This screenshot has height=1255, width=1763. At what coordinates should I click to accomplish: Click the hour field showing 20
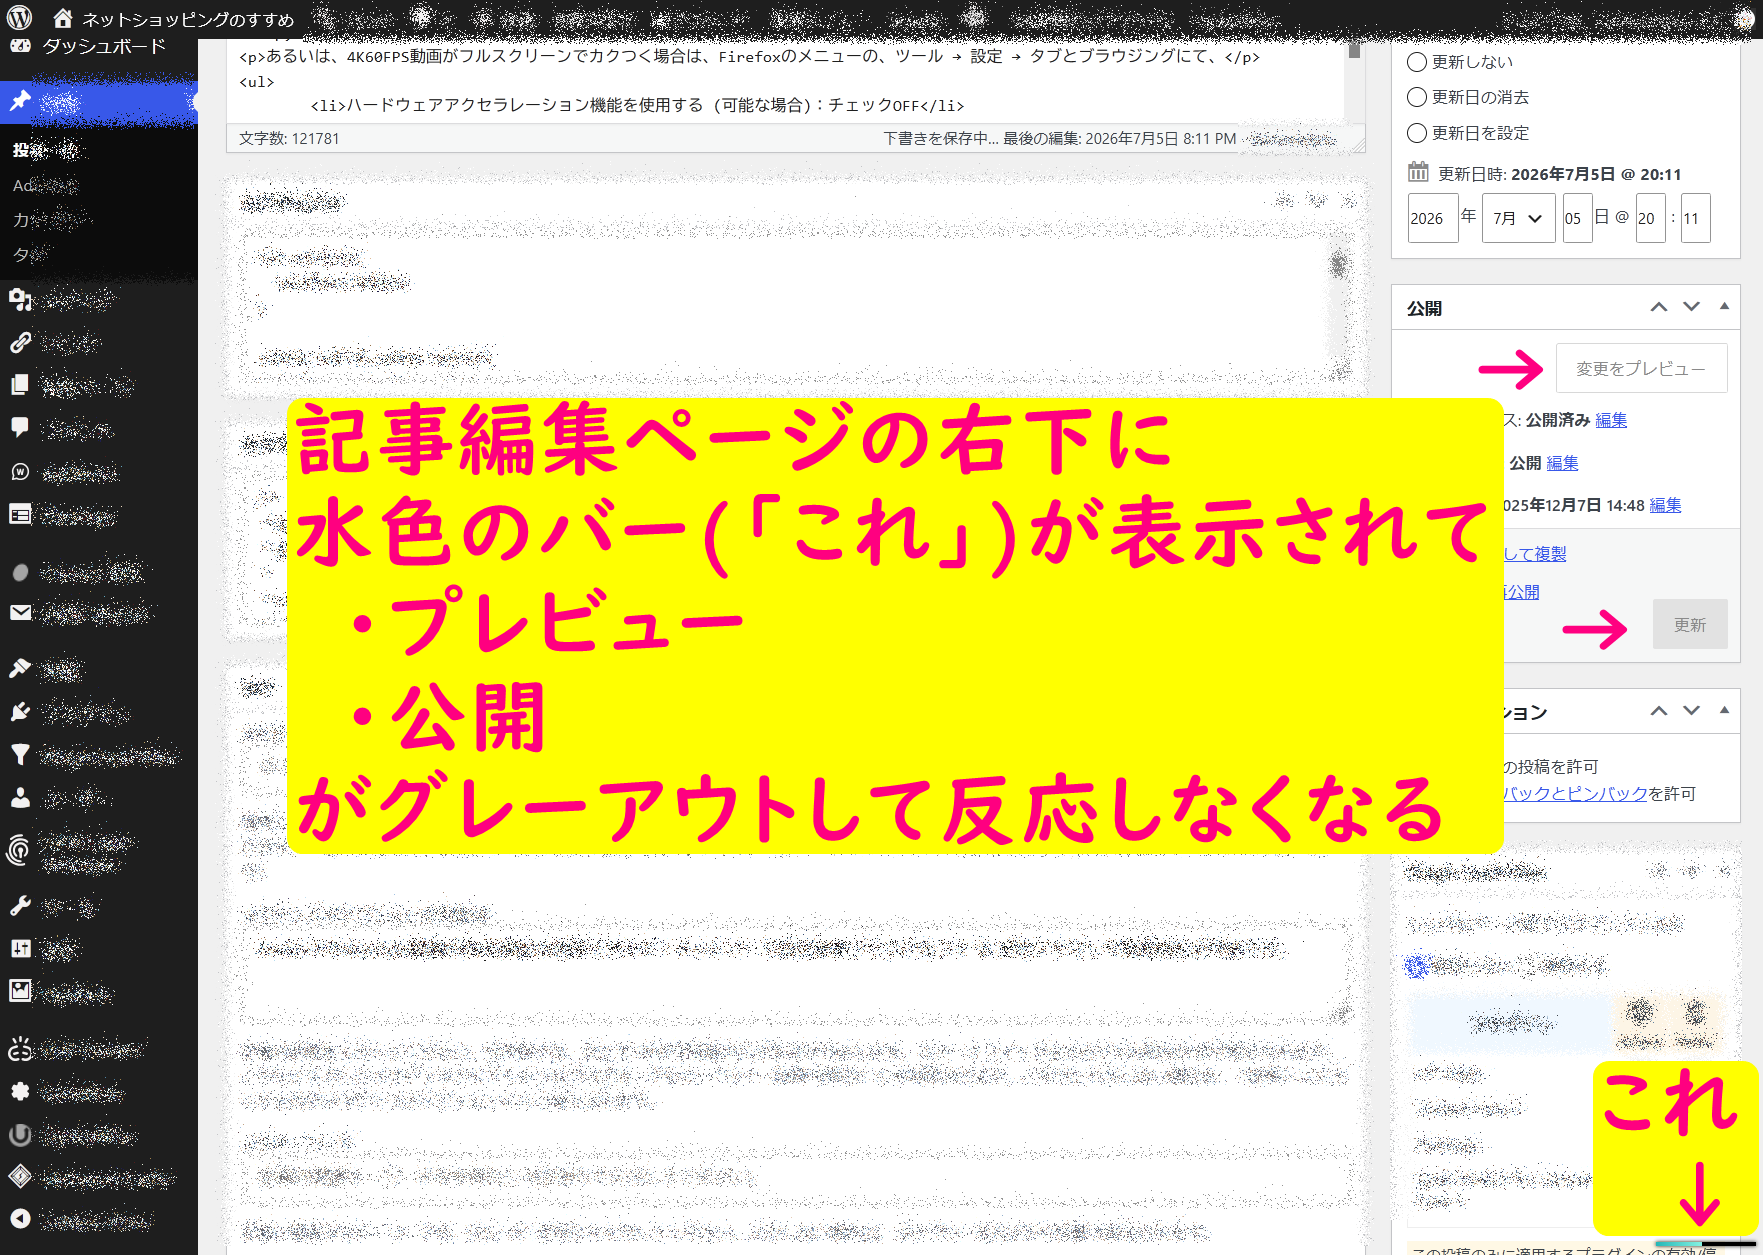pos(1650,218)
